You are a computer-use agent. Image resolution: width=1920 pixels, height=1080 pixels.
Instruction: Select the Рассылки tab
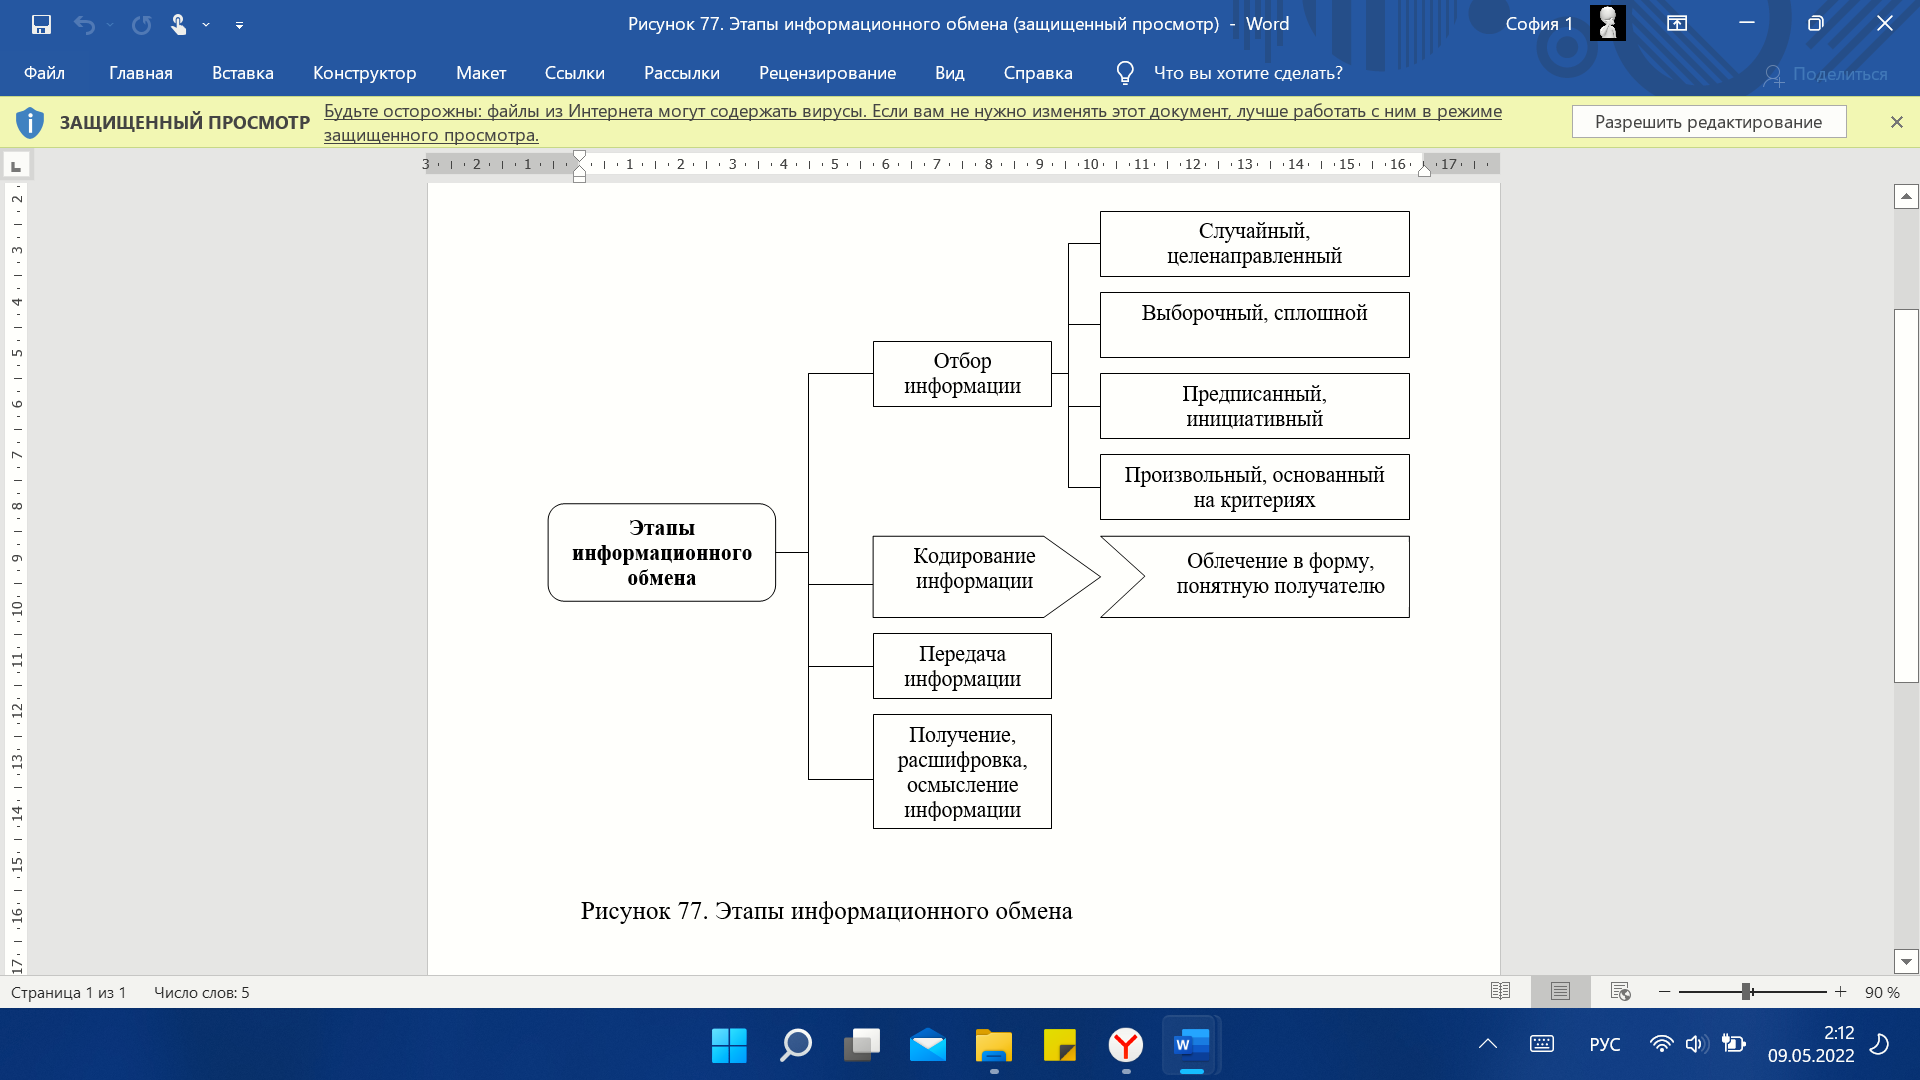(x=682, y=73)
